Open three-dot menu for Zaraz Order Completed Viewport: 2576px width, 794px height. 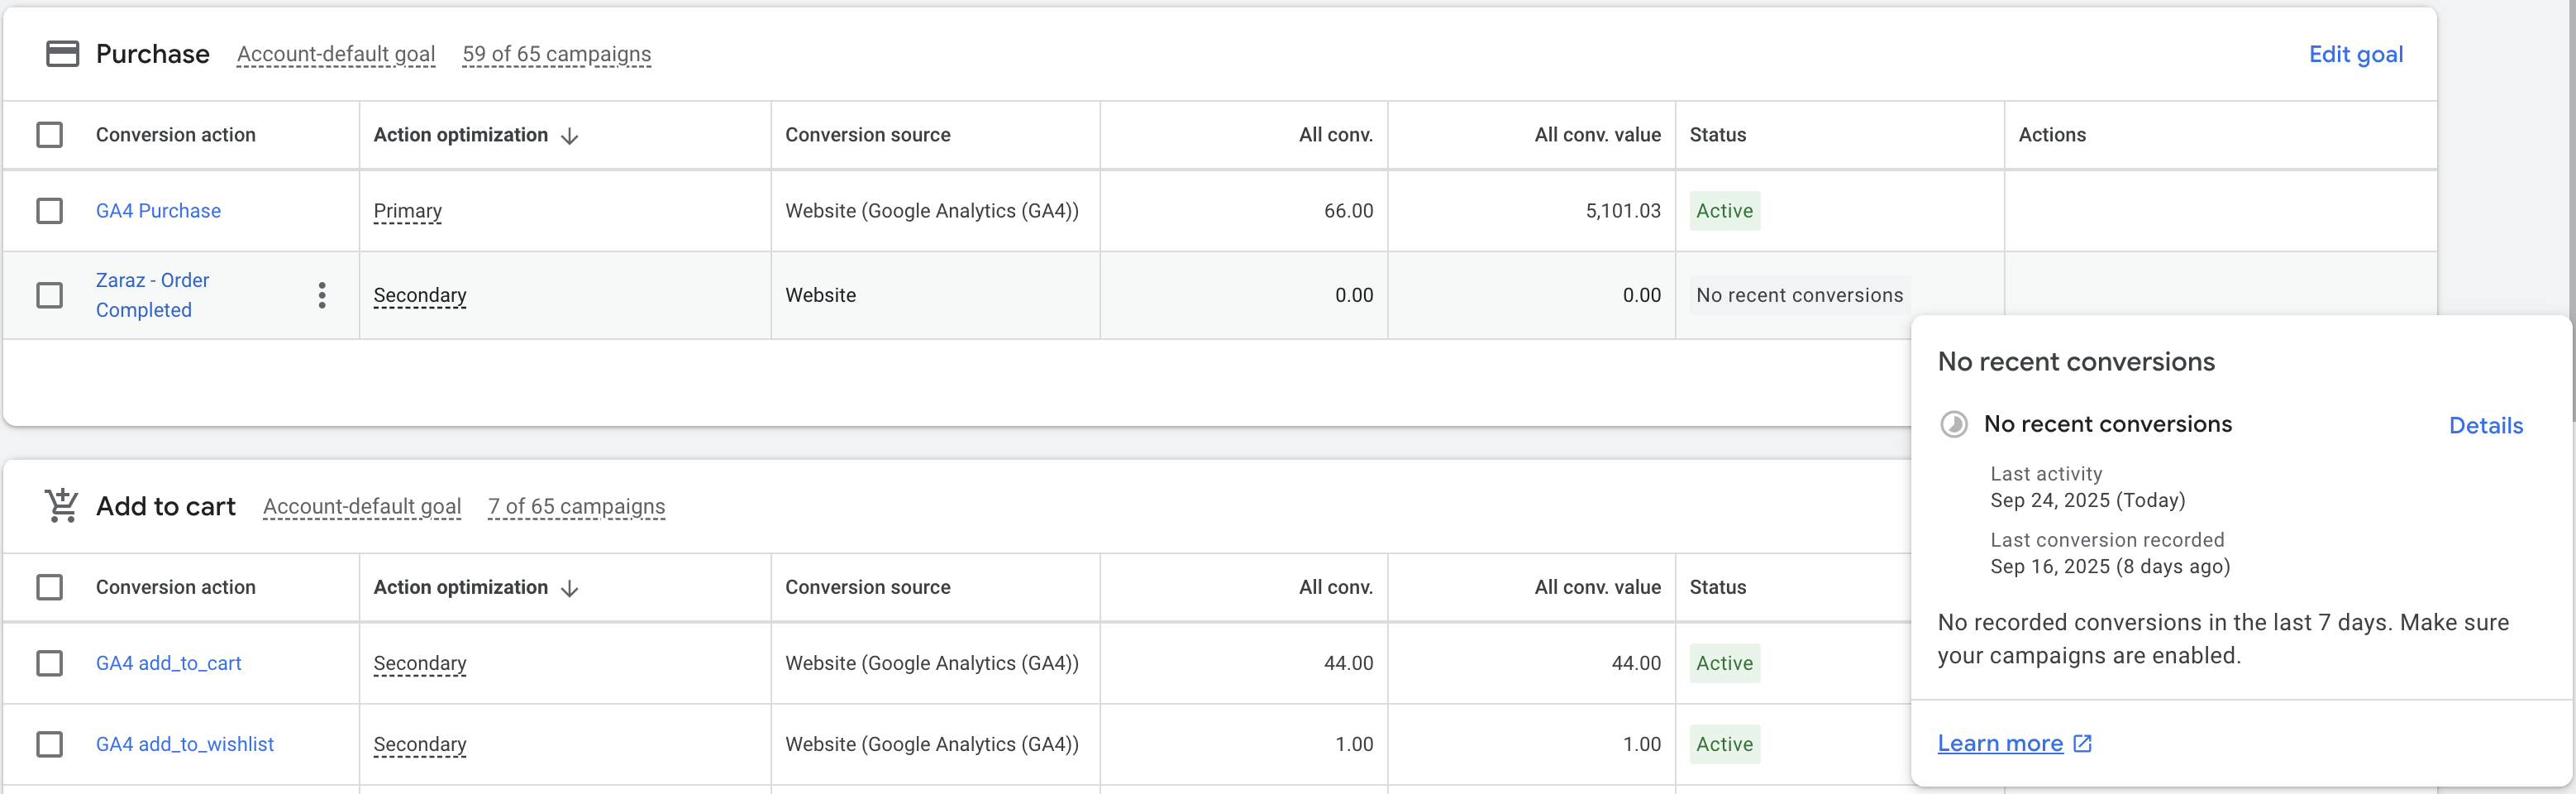tap(322, 295)
